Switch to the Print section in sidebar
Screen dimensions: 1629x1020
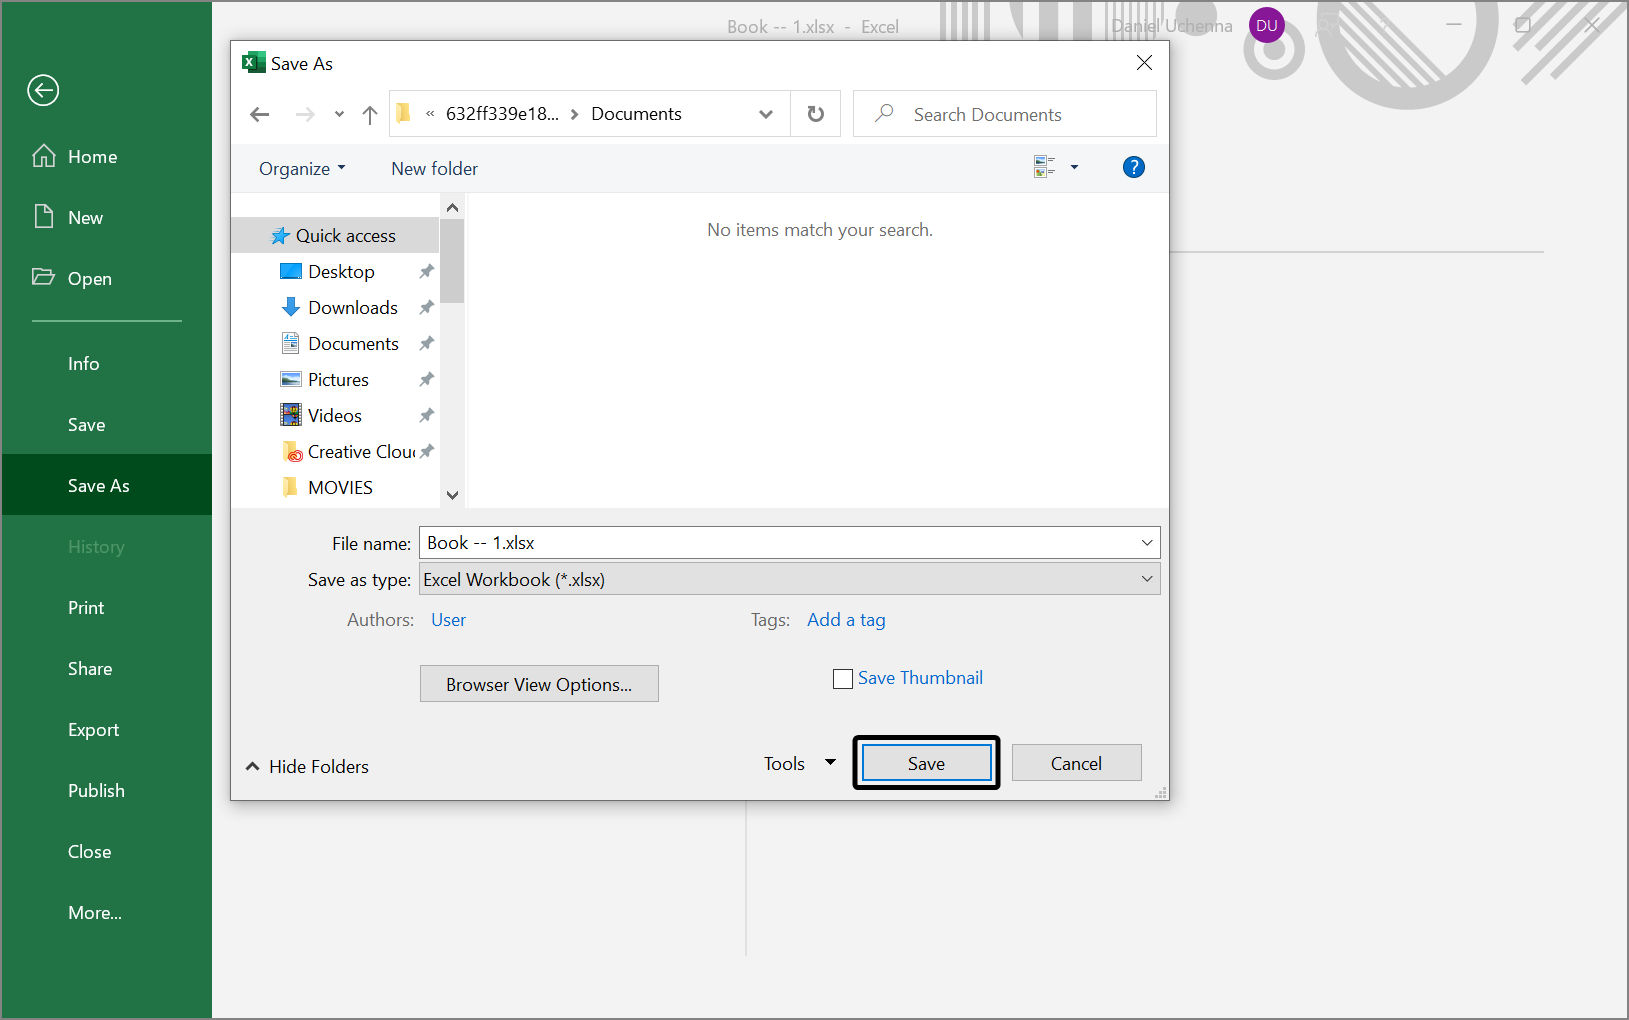click(86, 607)
